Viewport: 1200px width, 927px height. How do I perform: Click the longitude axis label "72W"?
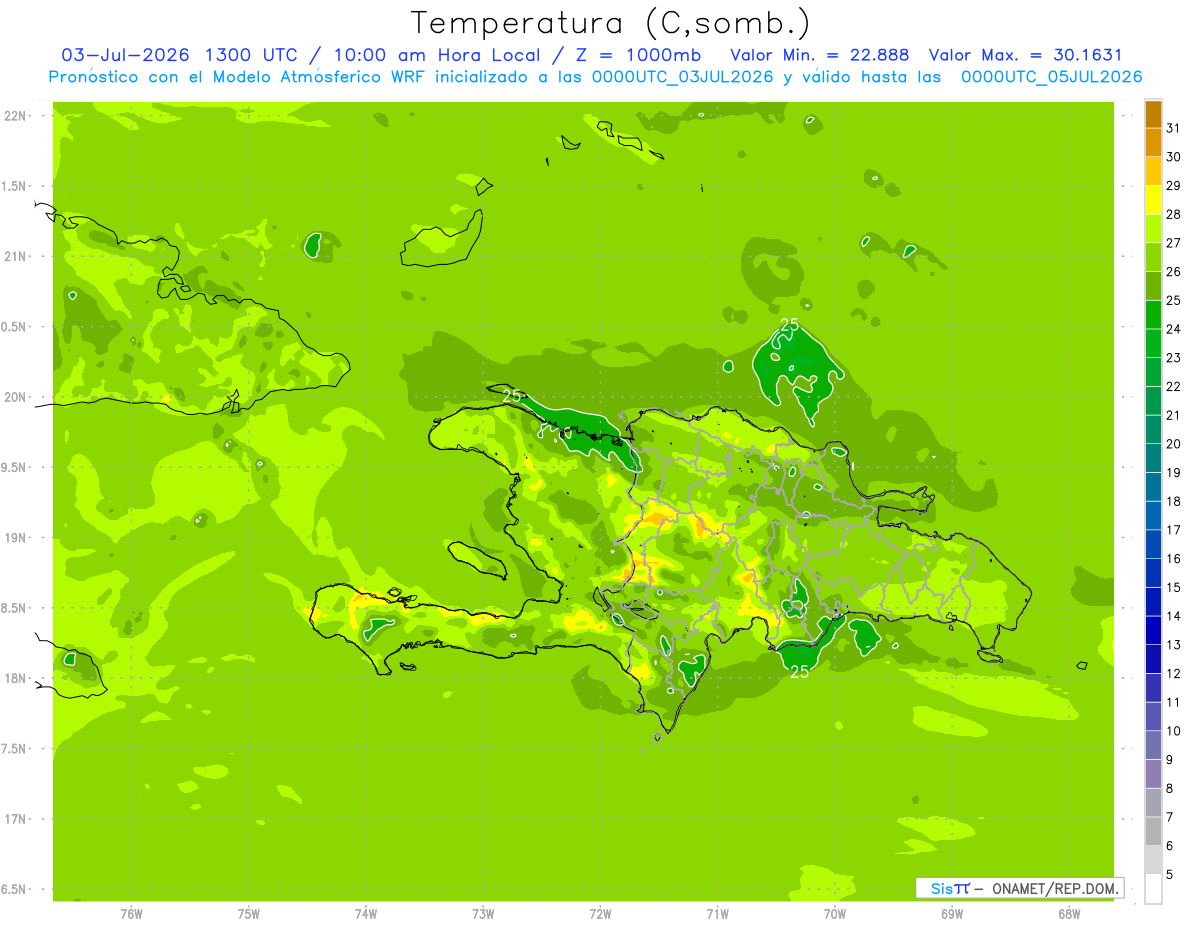point(600,914)
